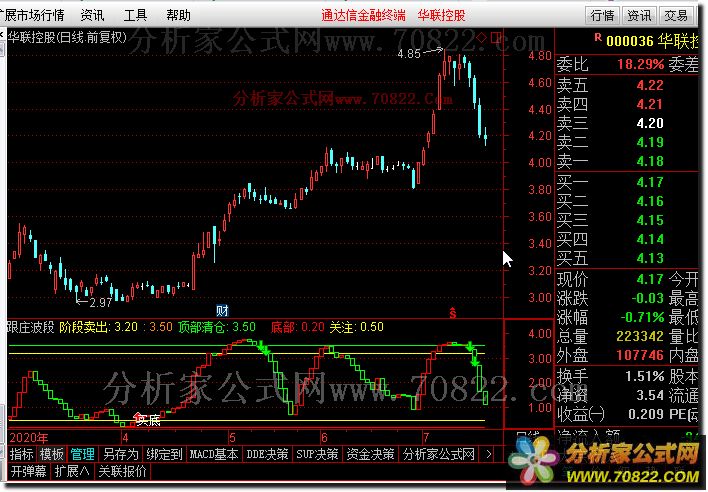Click the 现价 4.17 value
Image resolution: width=708 pixels, height=492 pixels.
[x=650, y=279]
